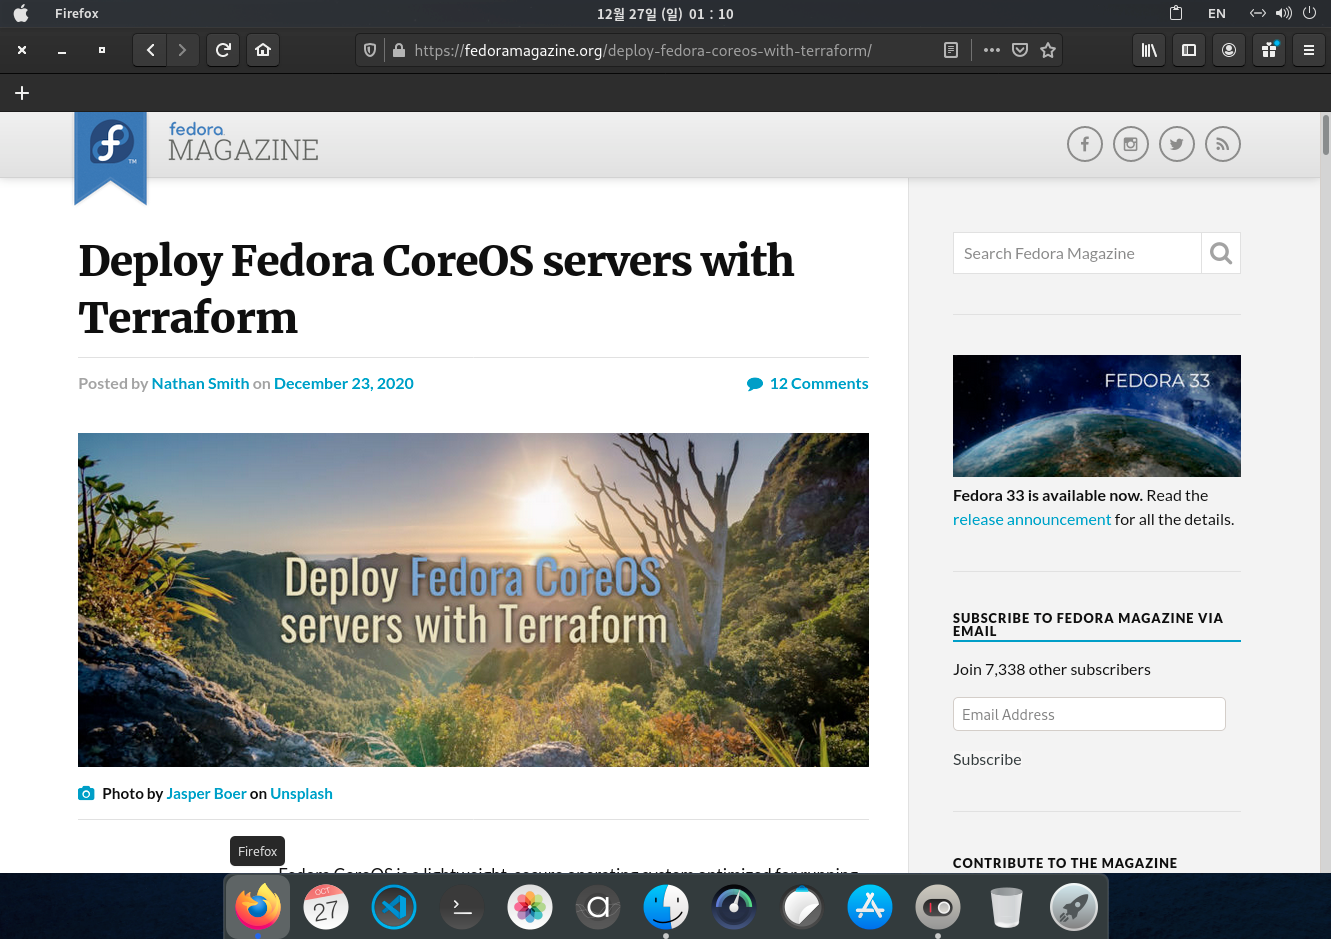Open Fedora Magazine Twitter icon
Screen dimensions: 1331x939
[x=1177, y=144]
